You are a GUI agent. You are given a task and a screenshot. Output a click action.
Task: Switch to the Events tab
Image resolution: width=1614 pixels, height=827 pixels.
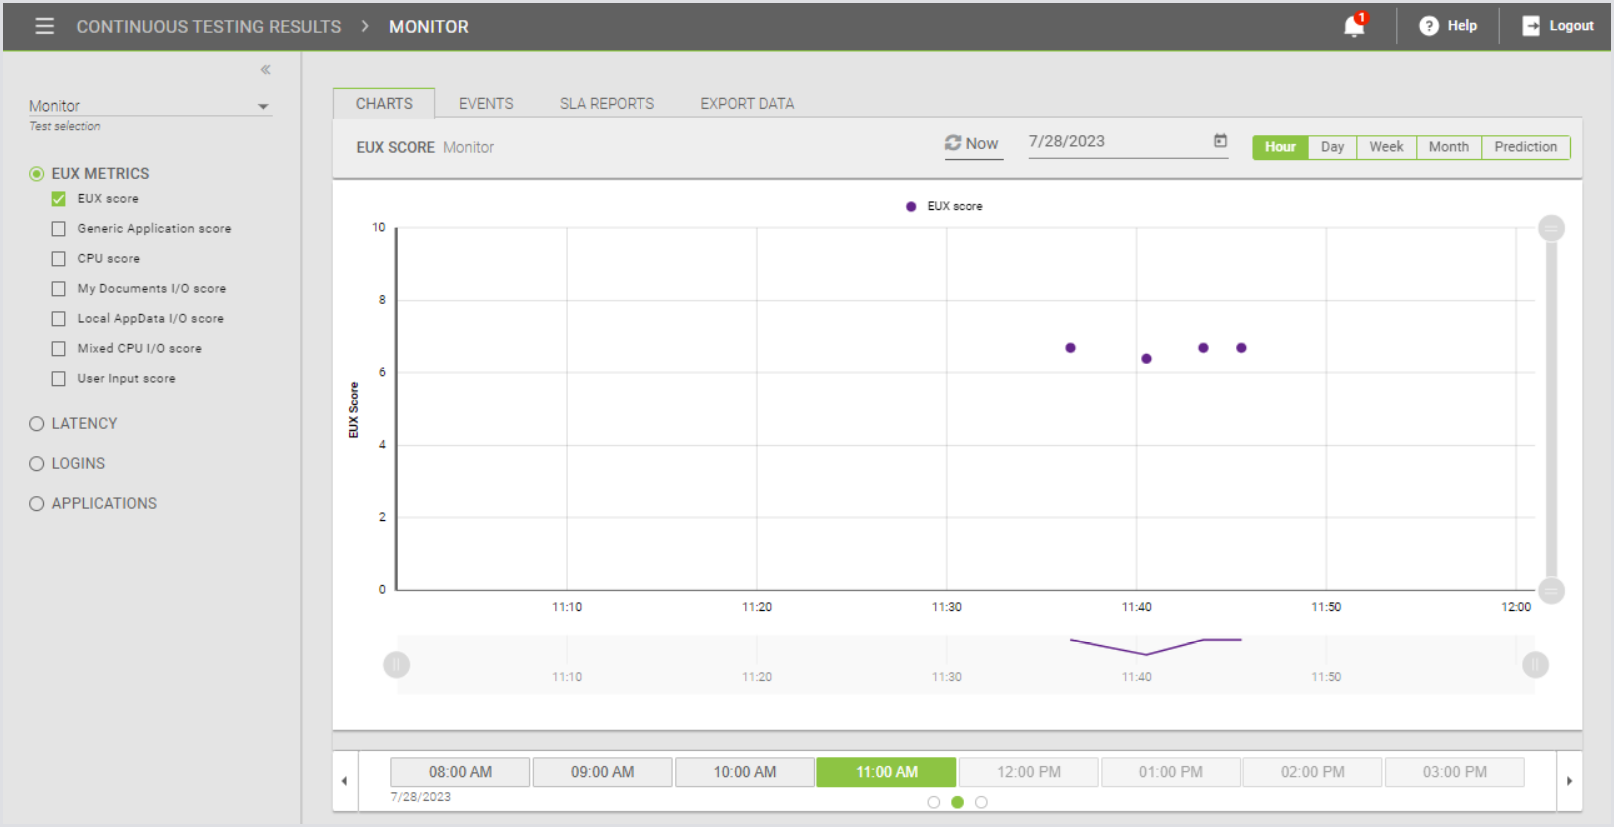pos(486,104)
